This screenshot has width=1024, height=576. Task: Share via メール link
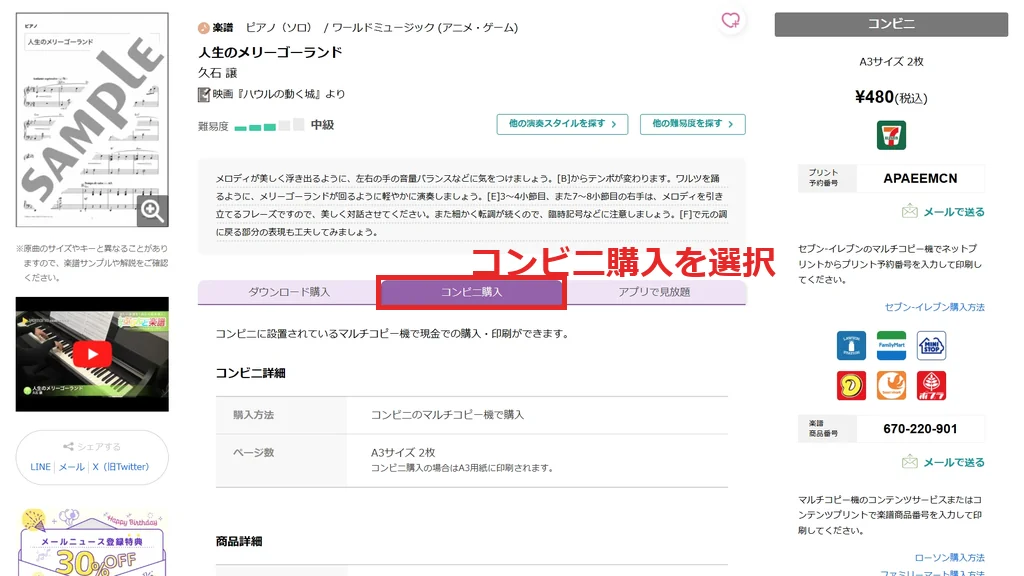click(x=72, y=467)
